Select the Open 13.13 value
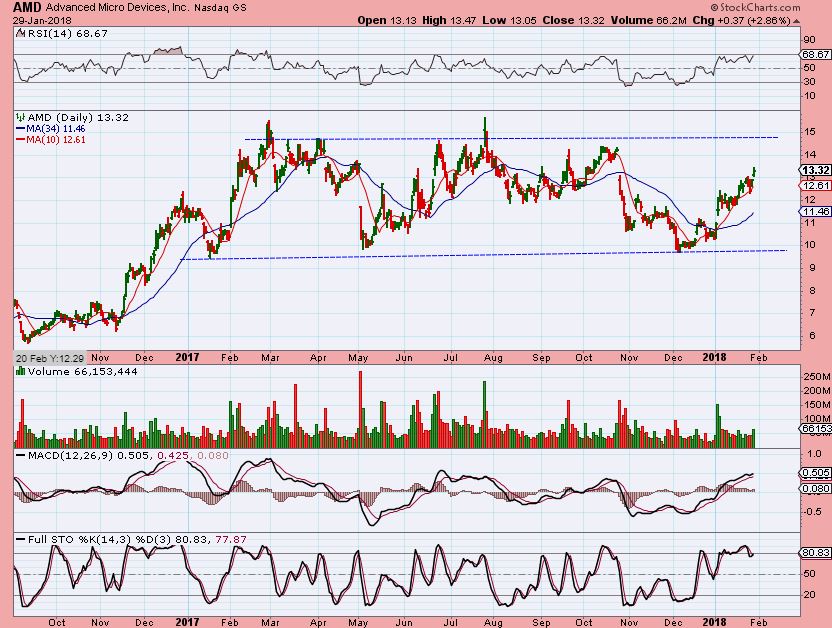Screen dimensions: 832x628 387,20
